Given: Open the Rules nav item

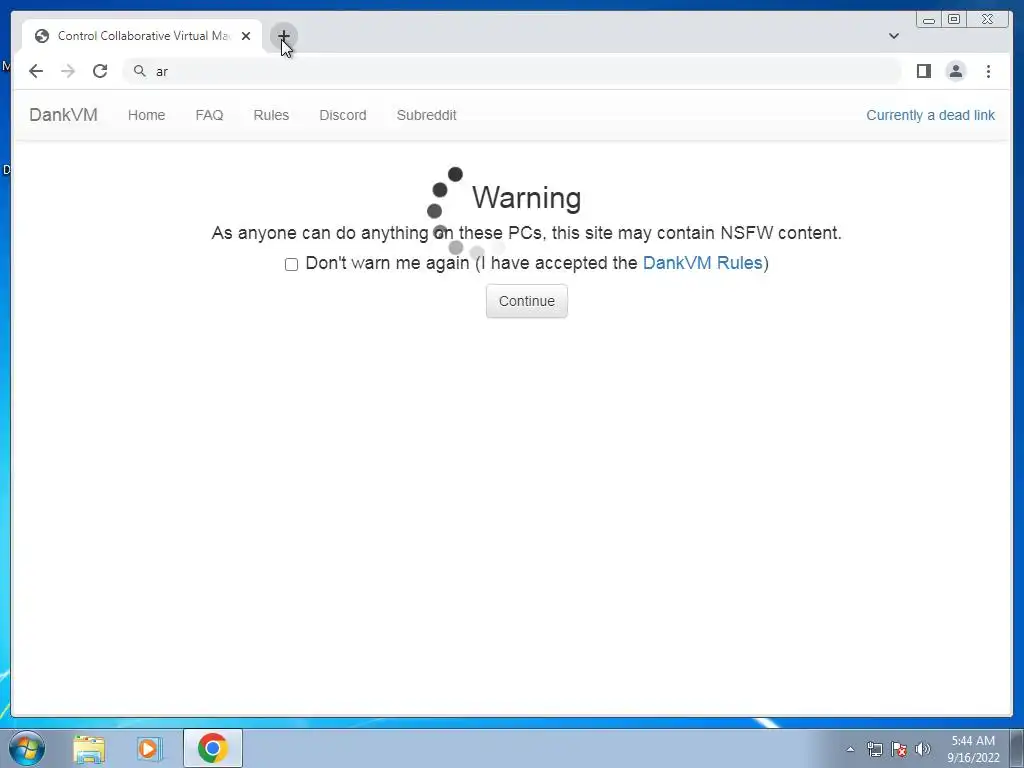Looking at the screenshot, I should click(271, 115).
